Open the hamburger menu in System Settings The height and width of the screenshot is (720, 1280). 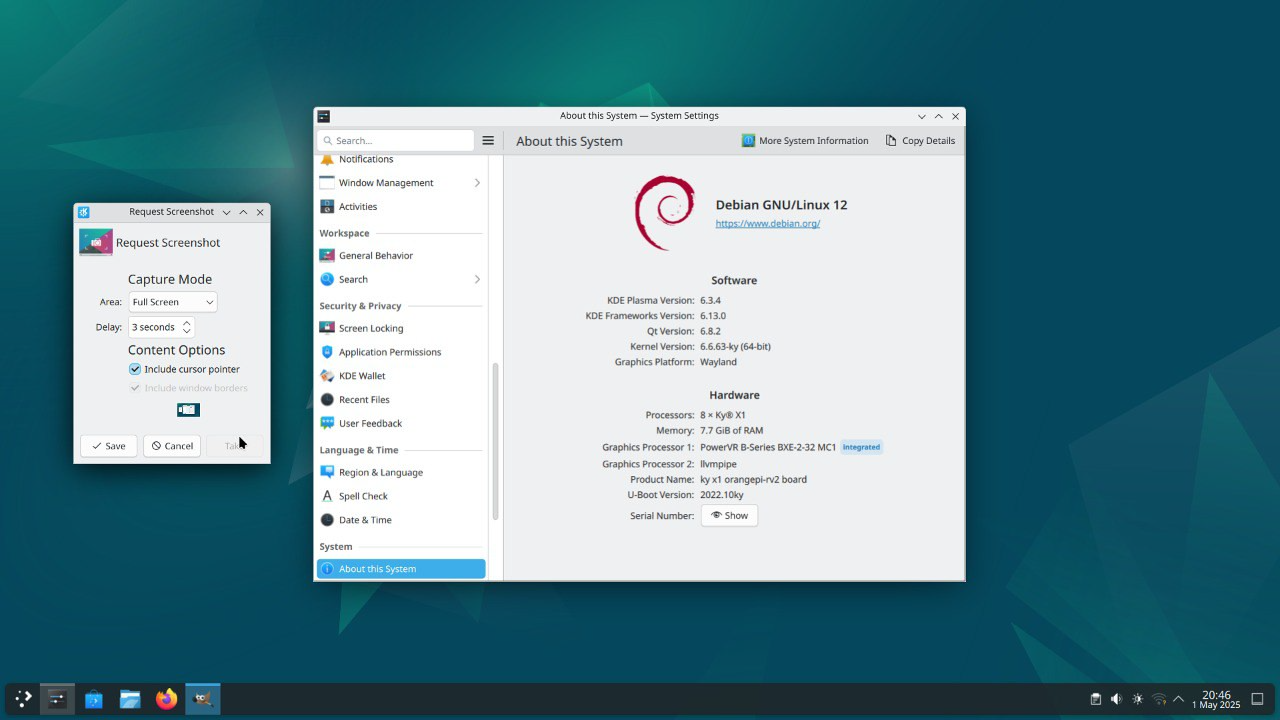pos(488,141)
